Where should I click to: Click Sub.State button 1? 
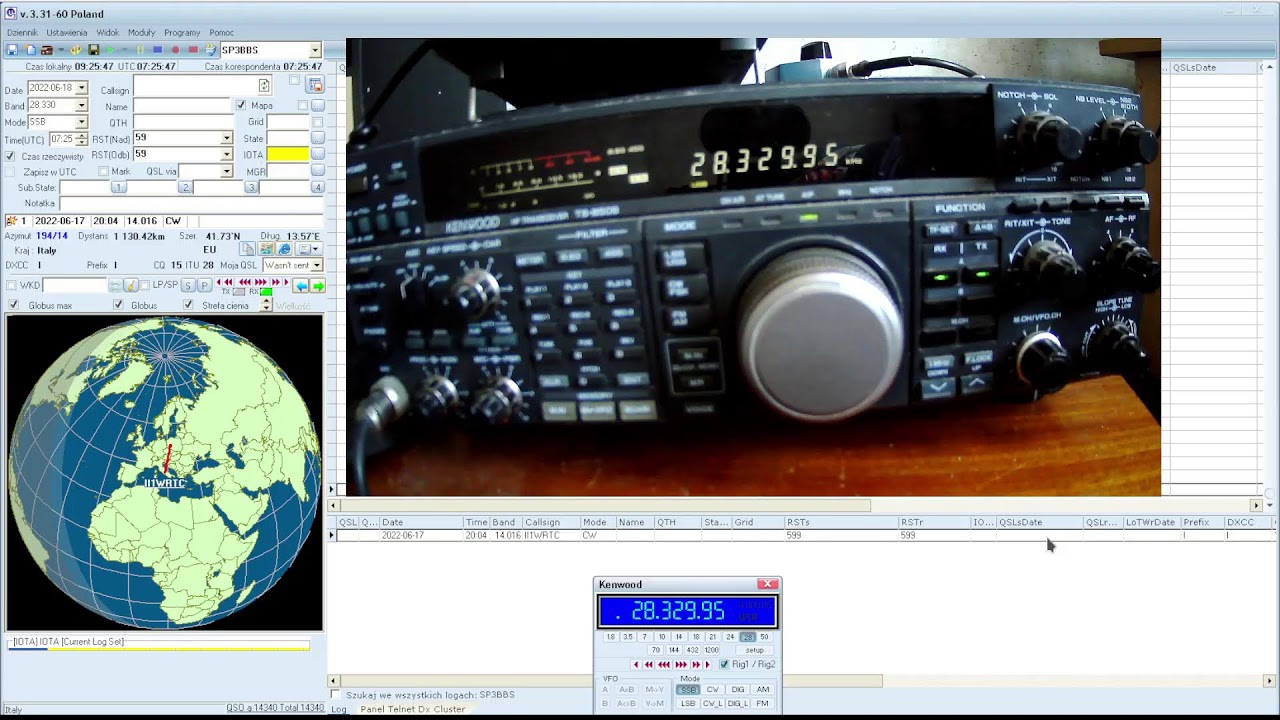pos(118,187)
